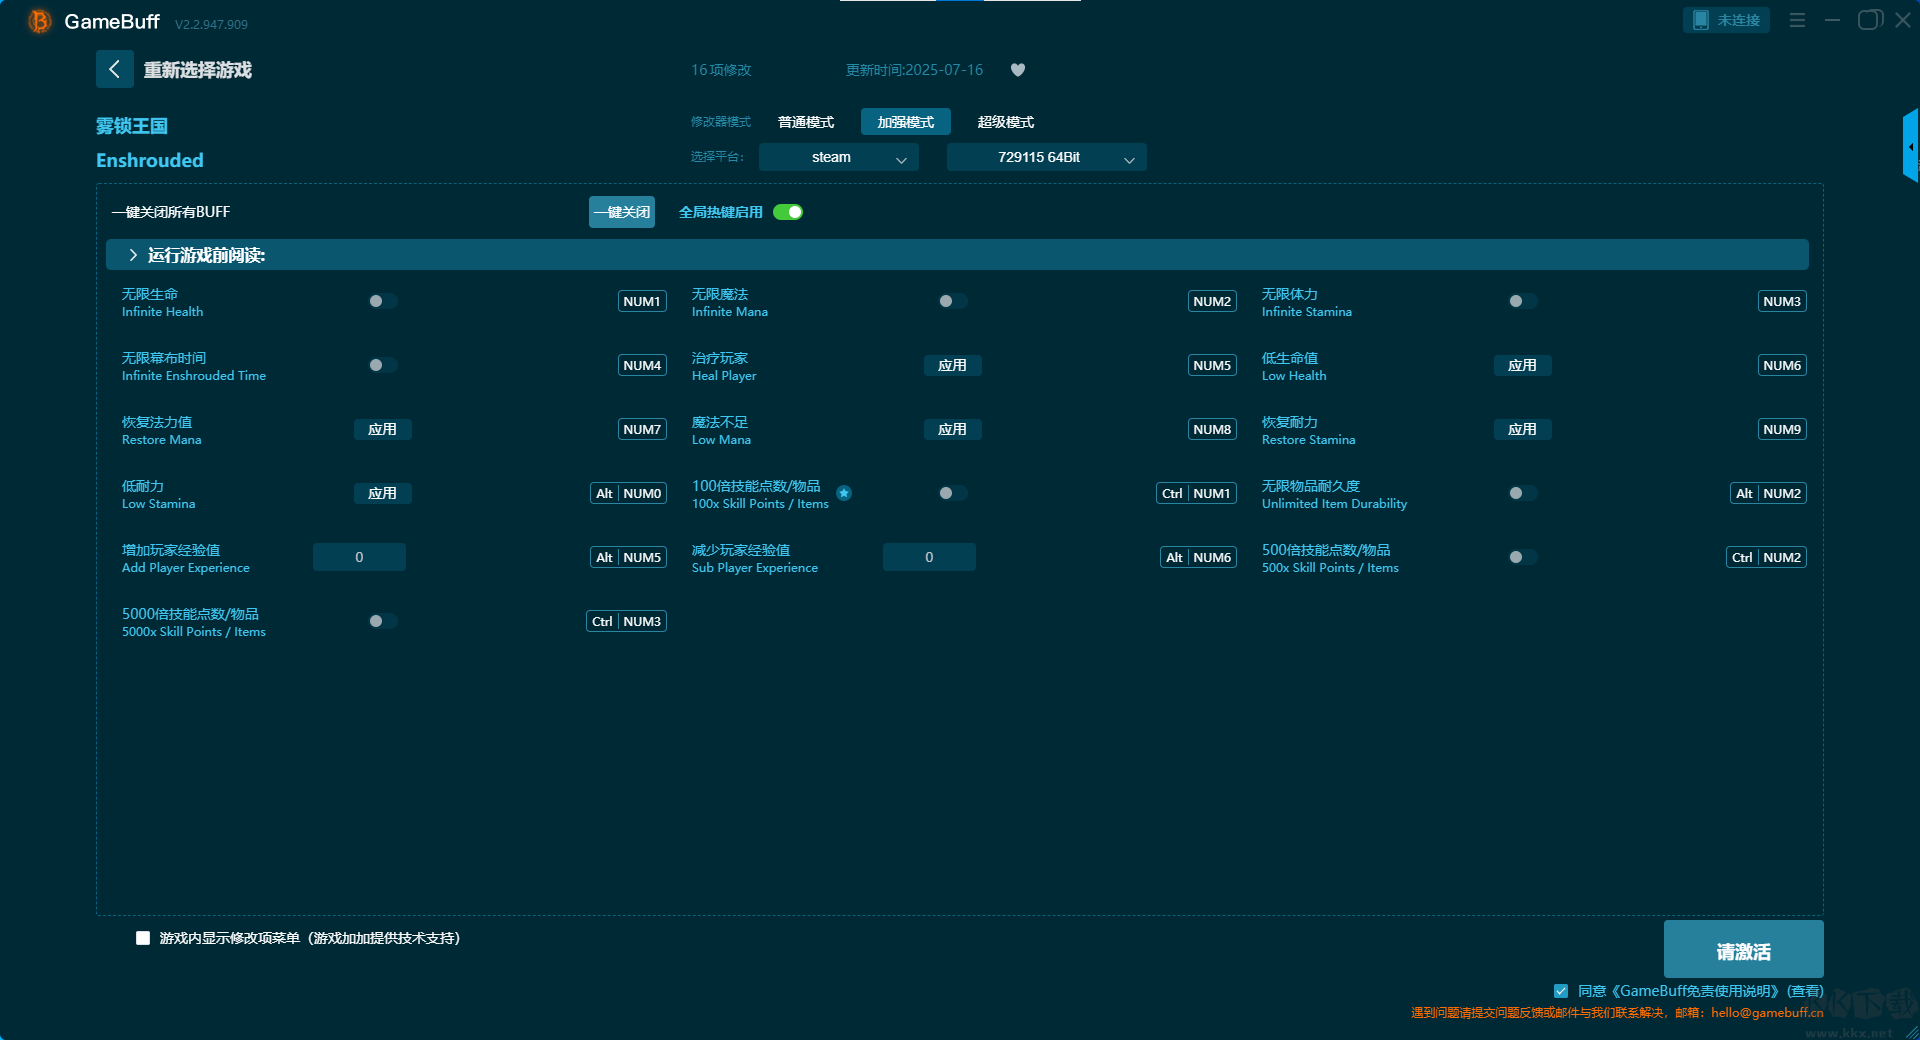1920x1040 pixels.
Task: Click the star badge beside 100x Skill Points
Action: coord(844,493)
